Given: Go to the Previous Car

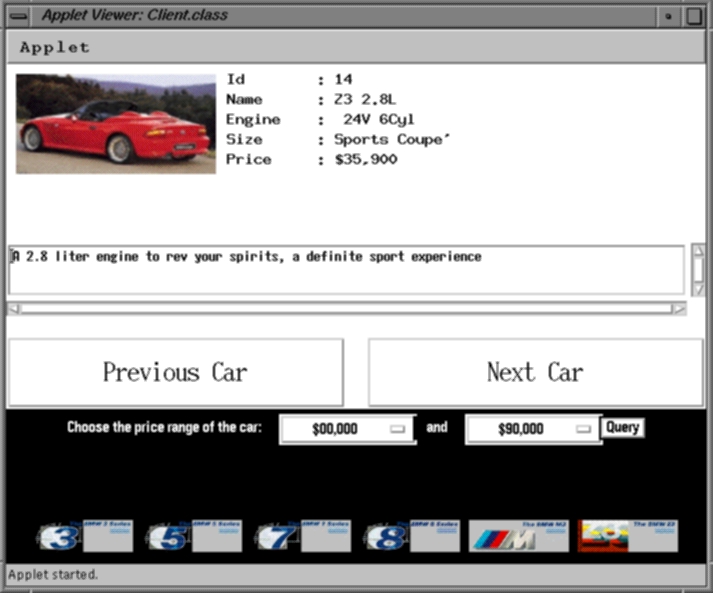Looking at the screenshot, I should (176, 372).
